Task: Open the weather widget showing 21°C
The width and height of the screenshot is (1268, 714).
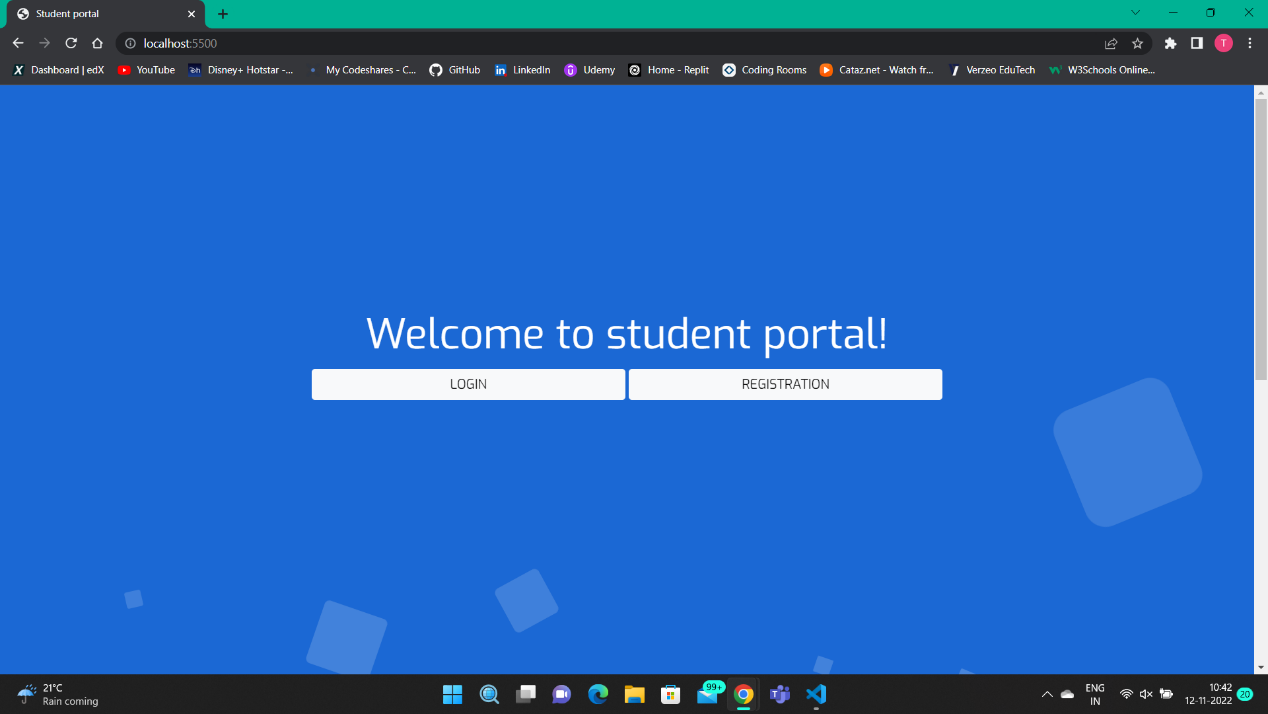Action: click(x=58, y=694)
